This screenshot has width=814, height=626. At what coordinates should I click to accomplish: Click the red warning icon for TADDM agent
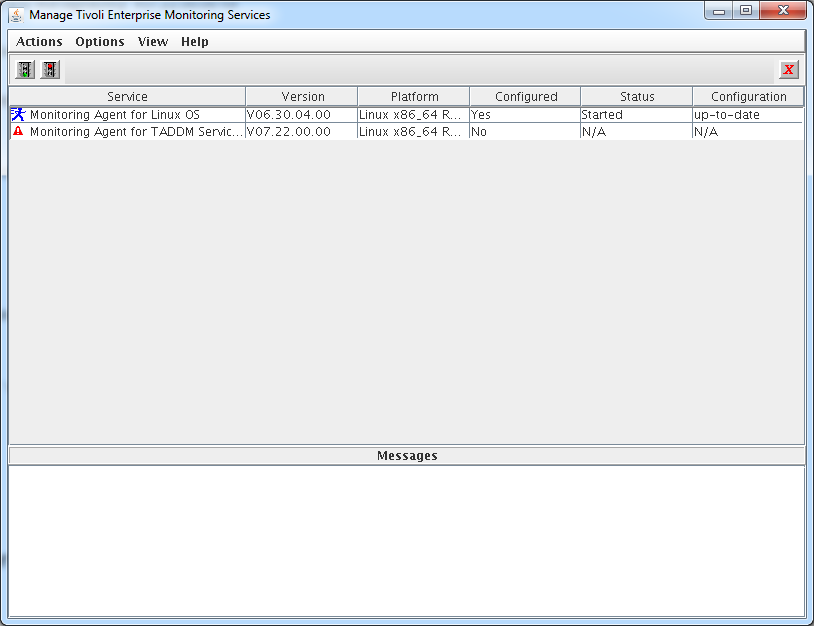tap(18, 131)
